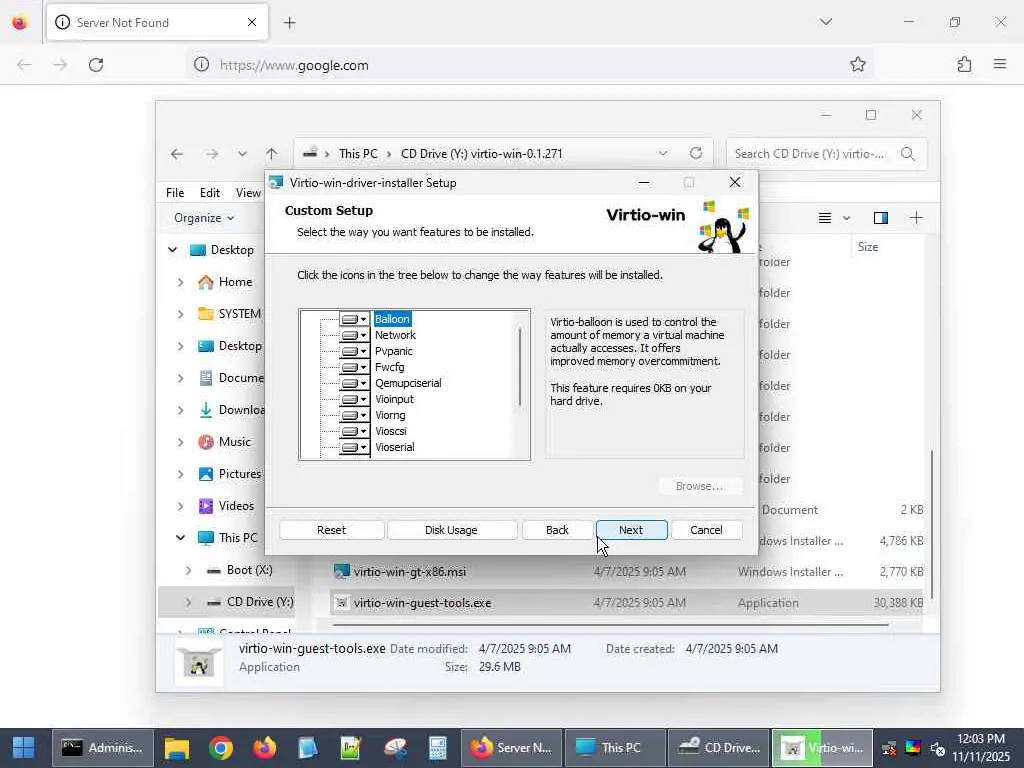This screenshot has width=1024, height=768.
Task: Open the Vioinput feature install dropdown icon
Action: 354,399
